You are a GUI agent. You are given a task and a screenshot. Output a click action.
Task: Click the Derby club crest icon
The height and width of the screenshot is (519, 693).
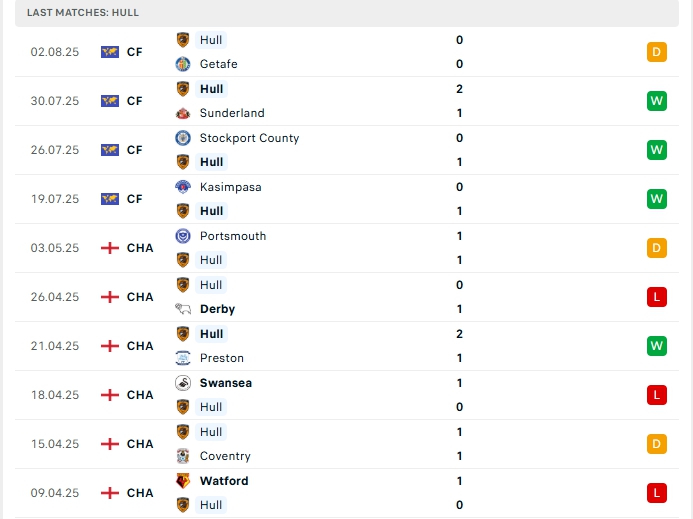point(183,309)
